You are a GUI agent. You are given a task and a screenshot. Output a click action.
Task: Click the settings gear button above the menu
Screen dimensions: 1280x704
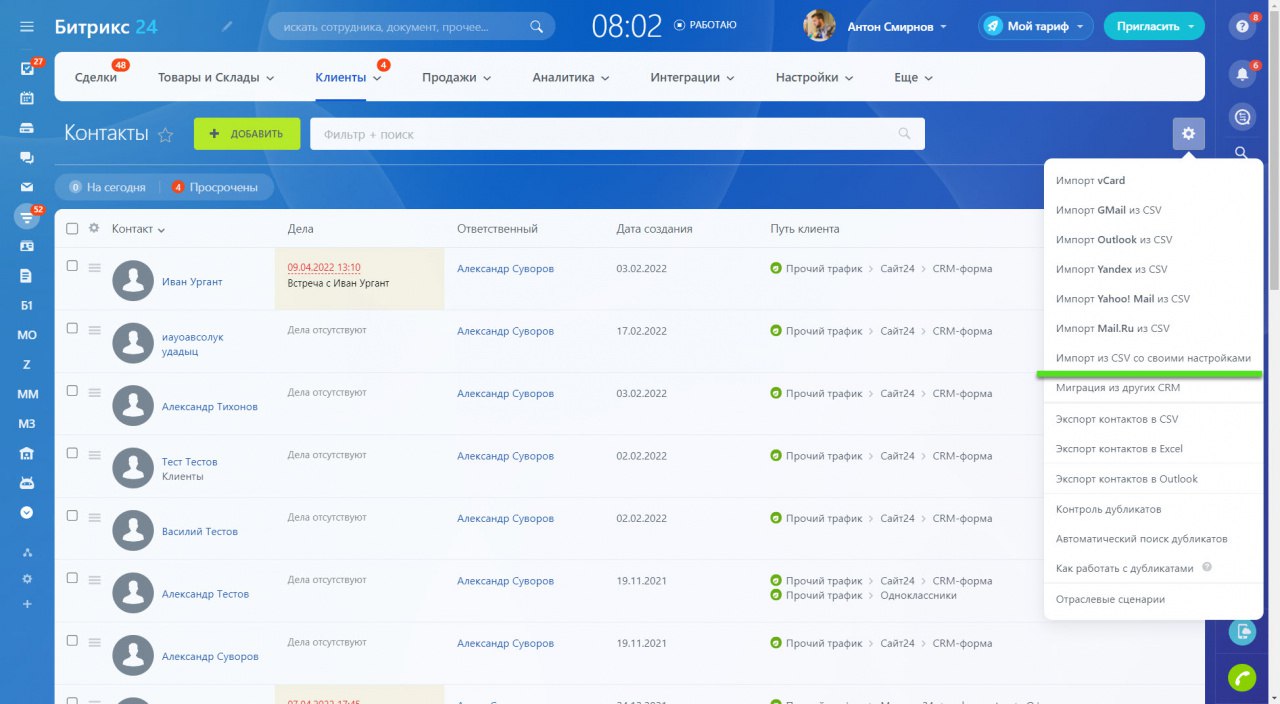[1188, 134]
